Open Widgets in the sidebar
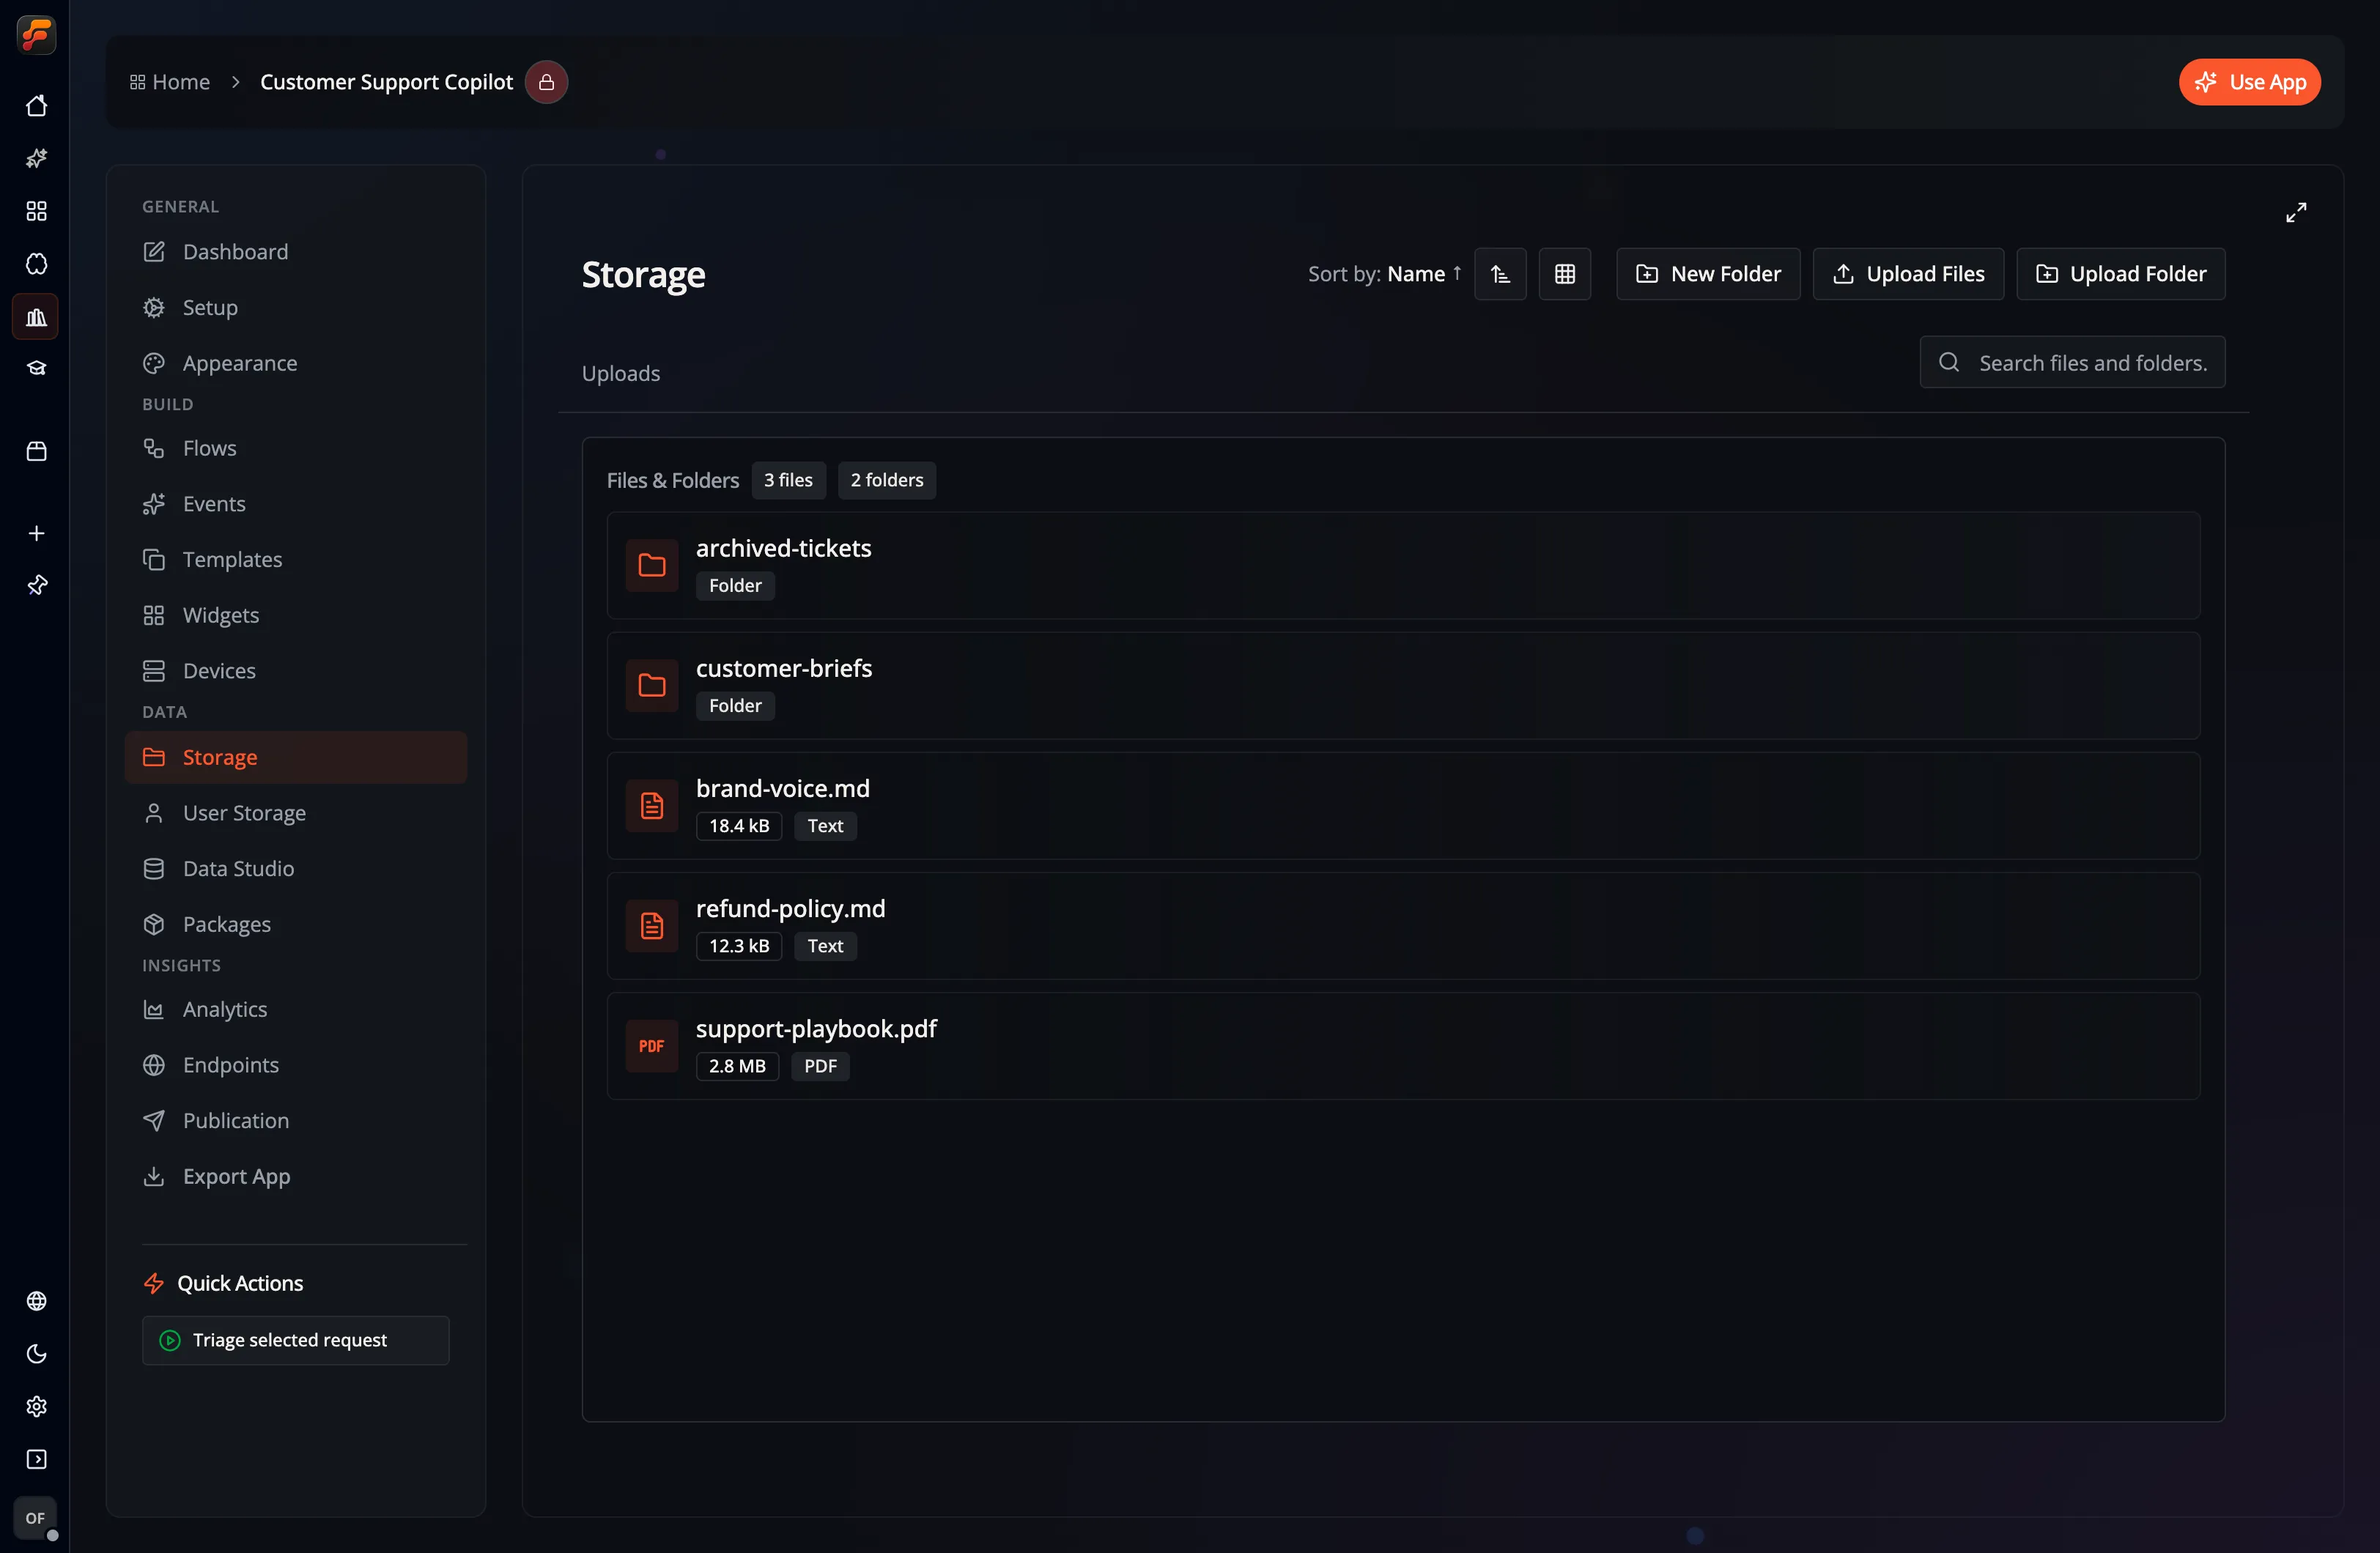Screen dimensions: 2380x1553 point(296,615)
